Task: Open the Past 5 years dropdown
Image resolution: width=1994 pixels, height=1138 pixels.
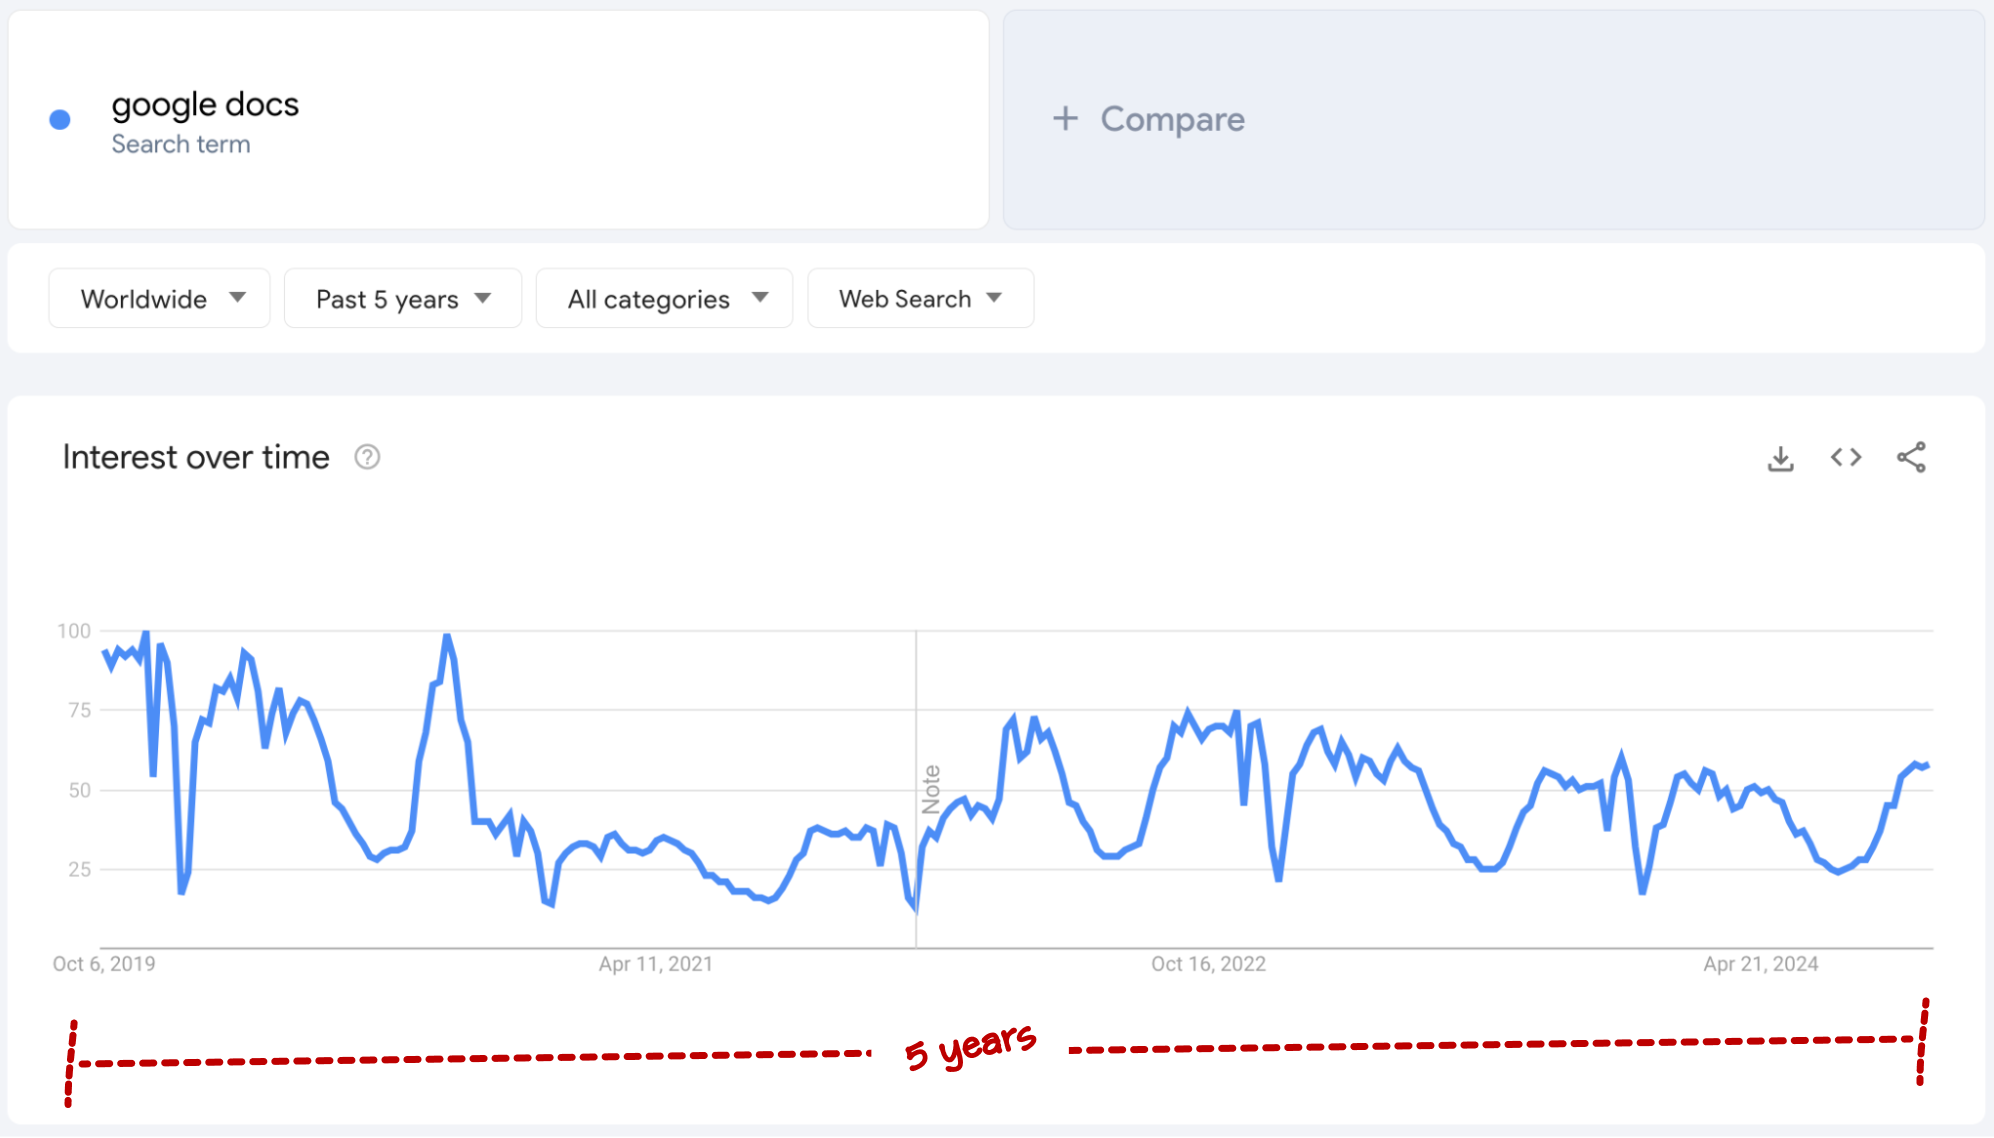Action: [403, 298]
